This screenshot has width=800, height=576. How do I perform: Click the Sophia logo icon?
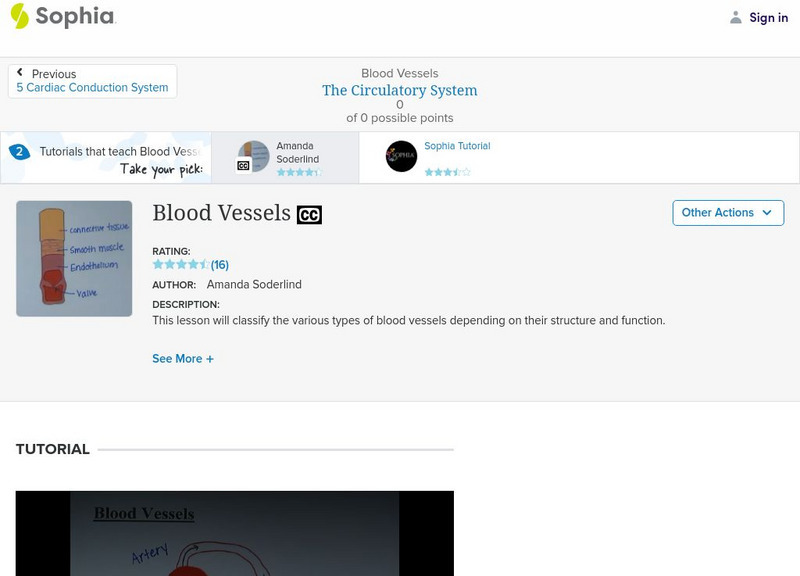click(x=18, y=17)
